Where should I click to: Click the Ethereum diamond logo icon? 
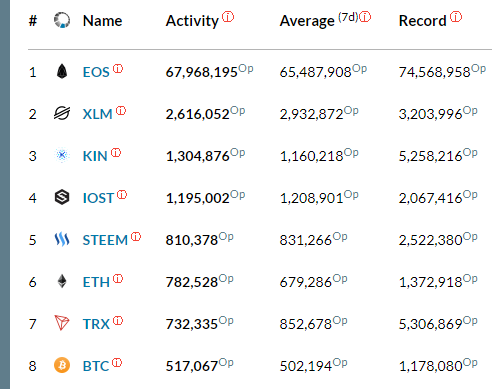pyautogui.click(x=62, y=281)
